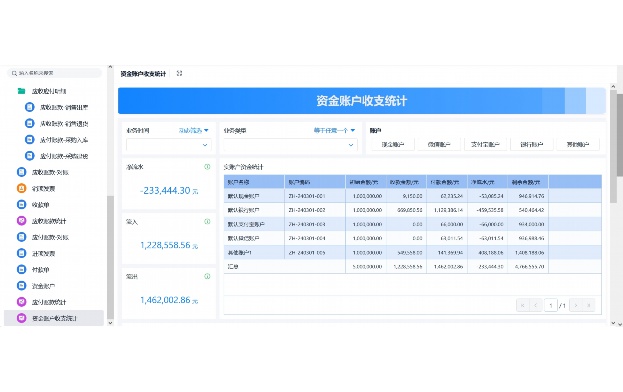The height and width of the screenshot is (392, 623).
Task: Filter by 微信账户 account button
Action: [439, 145]
